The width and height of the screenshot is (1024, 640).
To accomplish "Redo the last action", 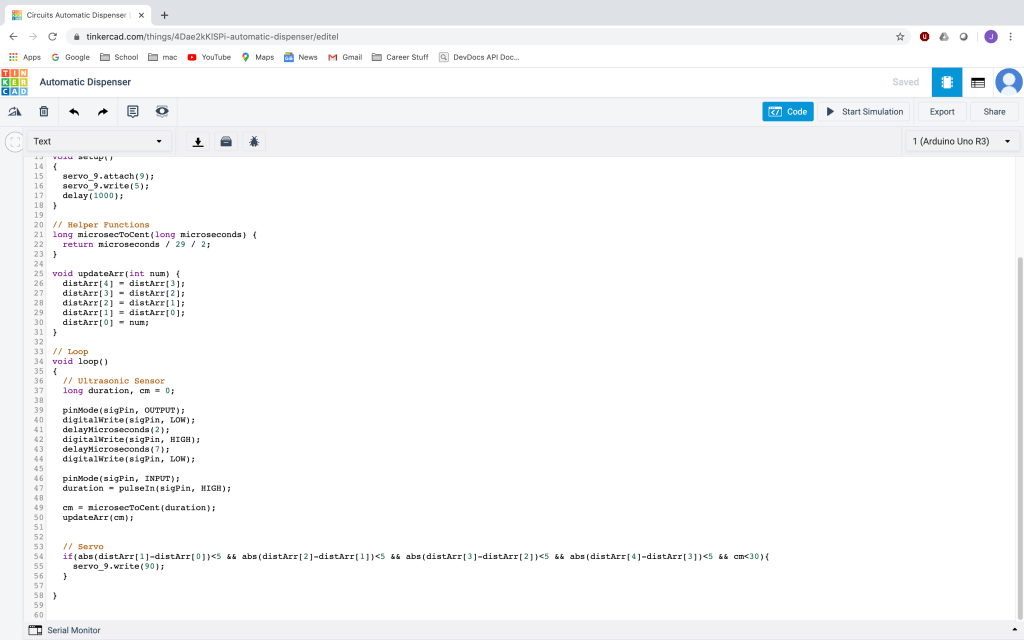I will click(102, 112).
